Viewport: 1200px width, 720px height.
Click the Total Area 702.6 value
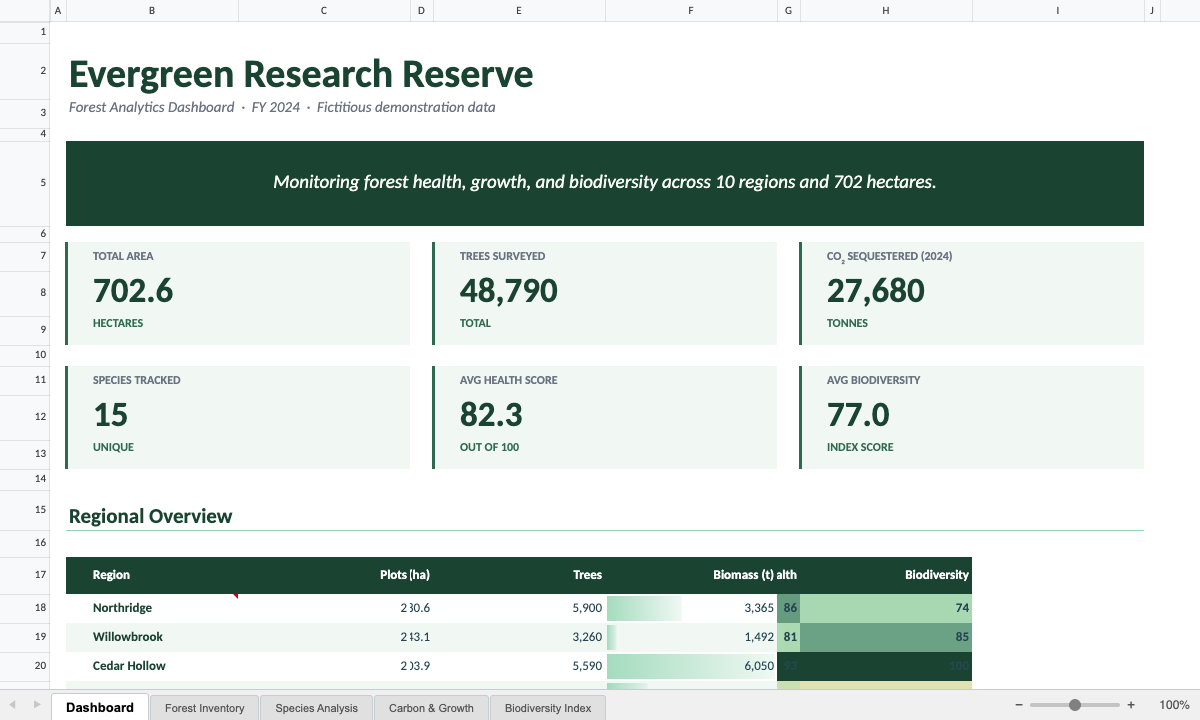[133, 291]
